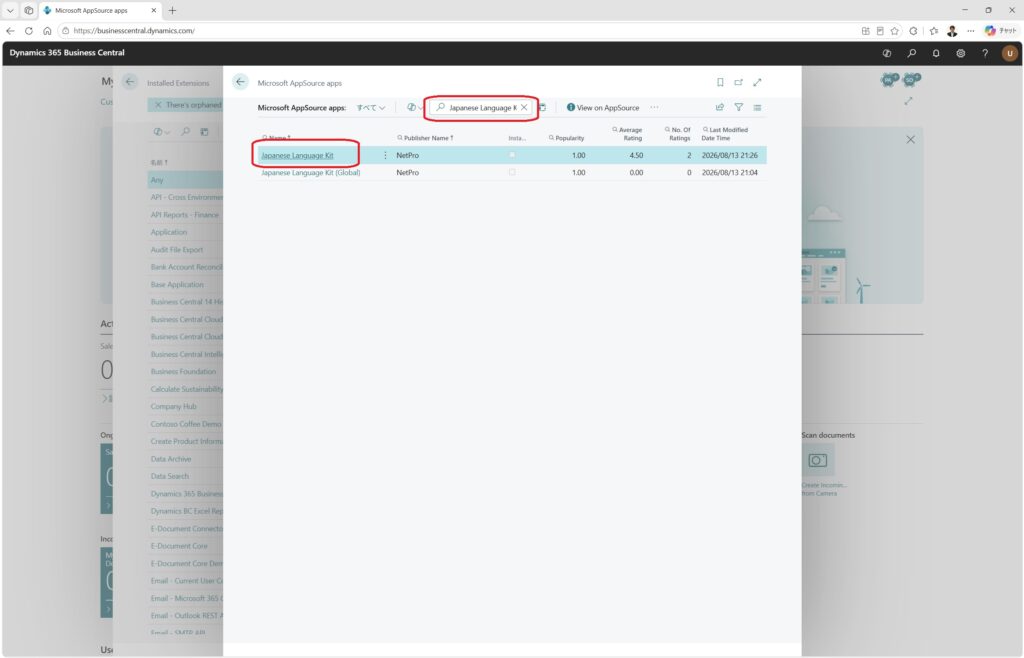Open browser favorites list
This screenshot has width=1024, height=658.
click(934, 31)
